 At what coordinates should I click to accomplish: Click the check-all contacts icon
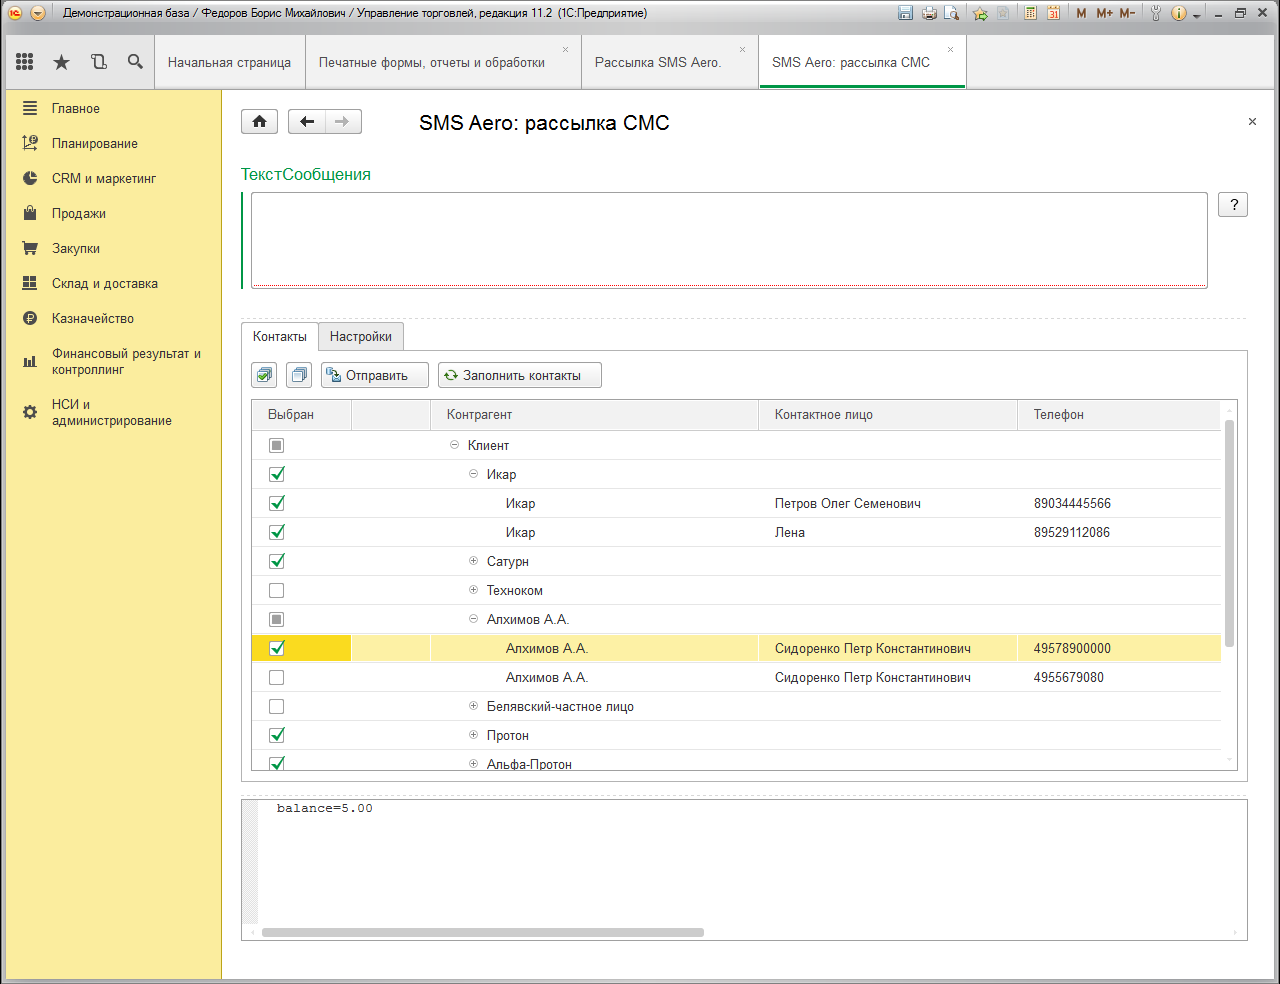264,375
